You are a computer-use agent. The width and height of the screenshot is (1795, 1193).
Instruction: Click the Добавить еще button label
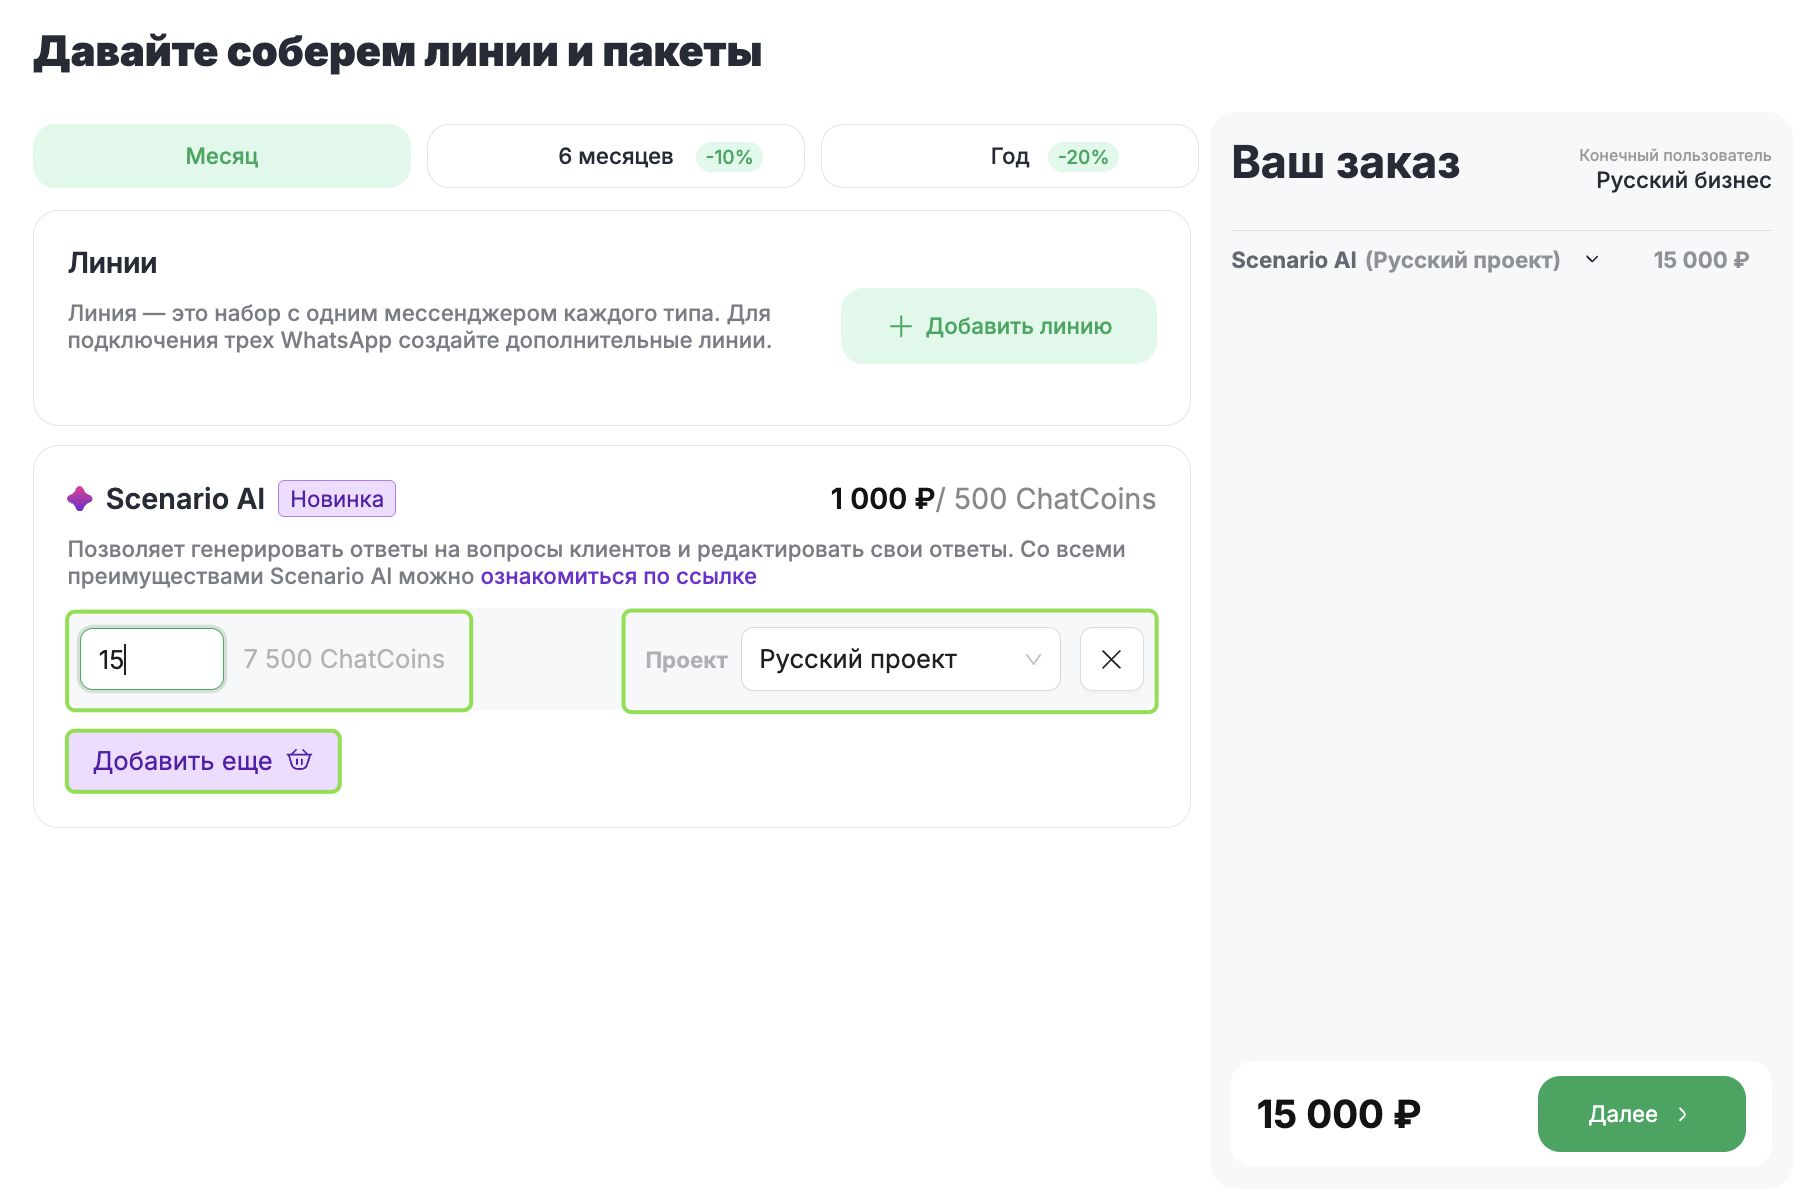click(x=183, y=761)
